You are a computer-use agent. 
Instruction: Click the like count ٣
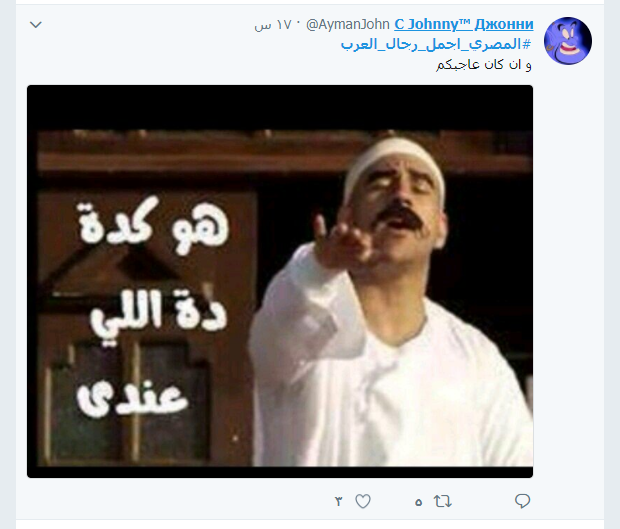tap(338, 502)
